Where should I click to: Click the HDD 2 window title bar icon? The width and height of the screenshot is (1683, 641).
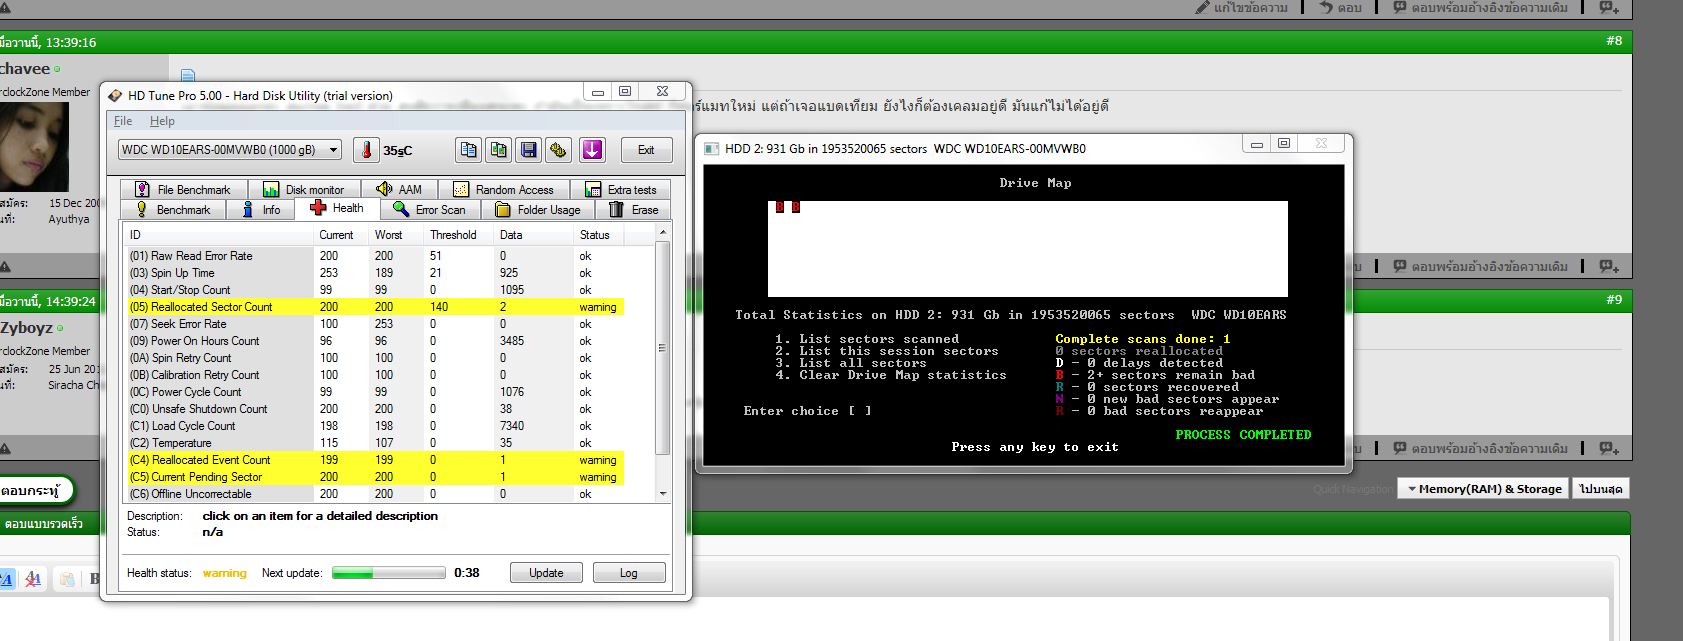tap(712, 149)
